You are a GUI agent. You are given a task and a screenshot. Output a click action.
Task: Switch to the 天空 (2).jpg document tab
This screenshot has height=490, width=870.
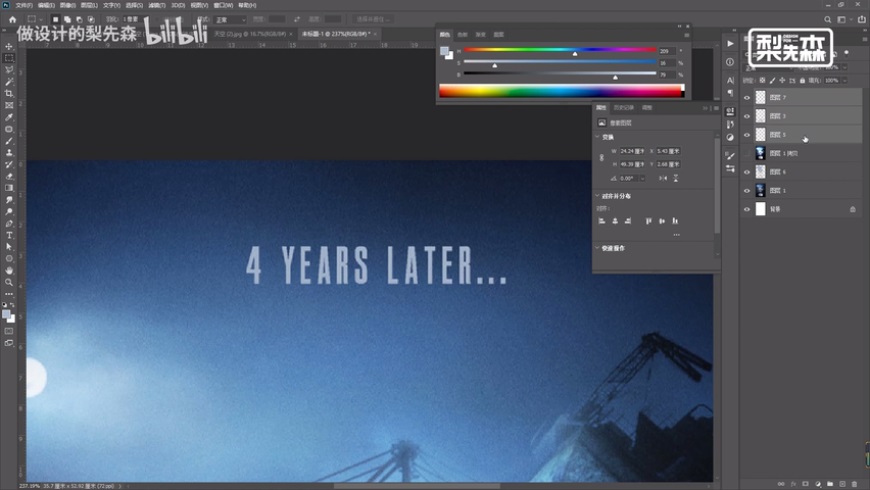(x=250, y=34)
